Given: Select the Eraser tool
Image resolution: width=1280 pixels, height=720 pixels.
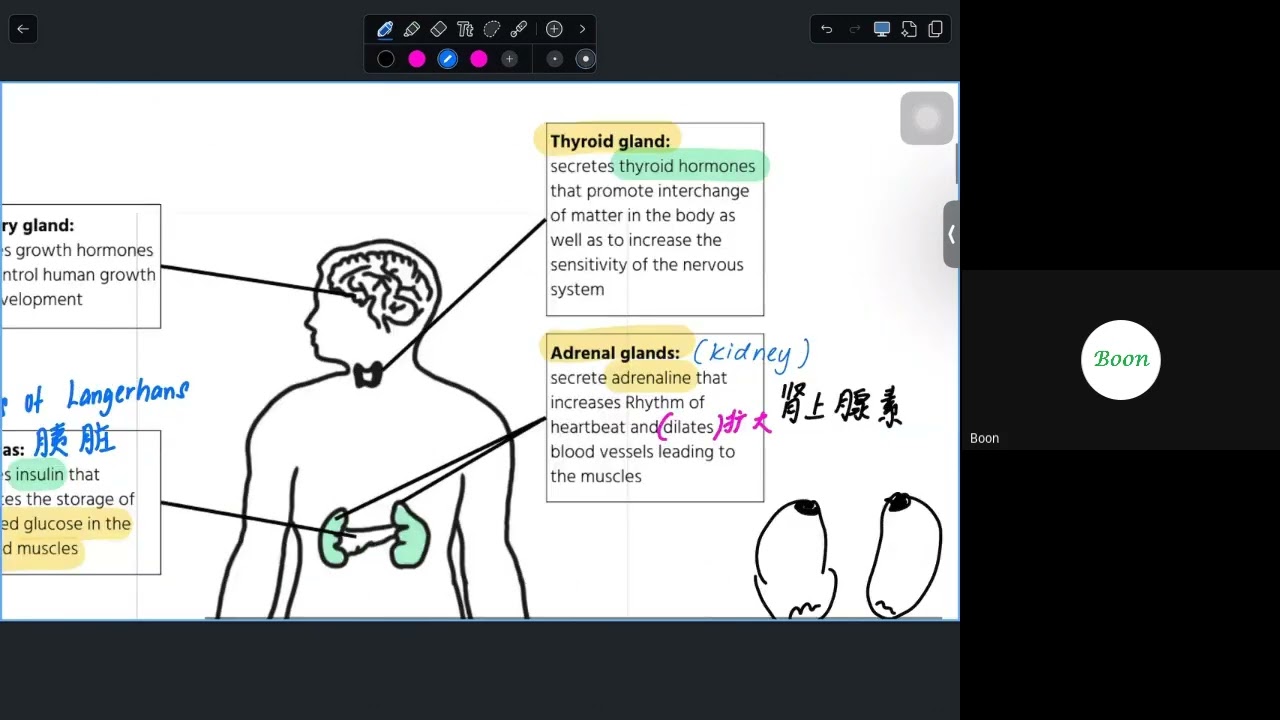Looking at the screenshot, I should click(x=438, y=29).
